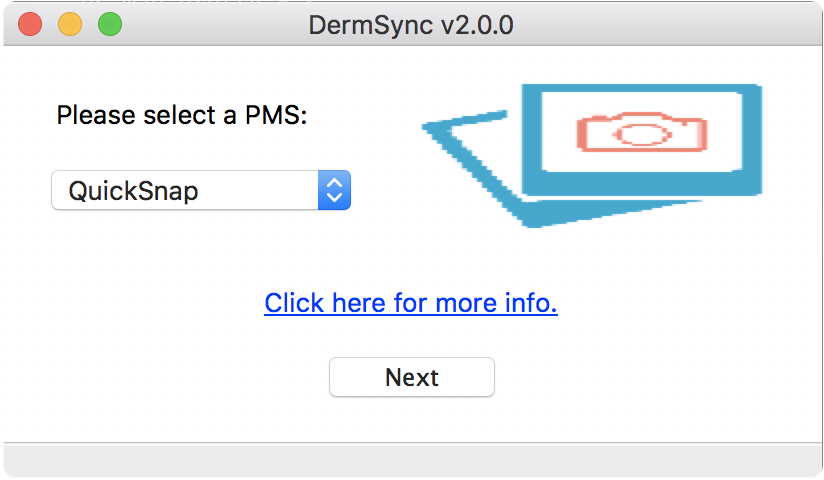Close the DermSync window with red button
Viewport: 824px width, 480px height.
point(30,24)
